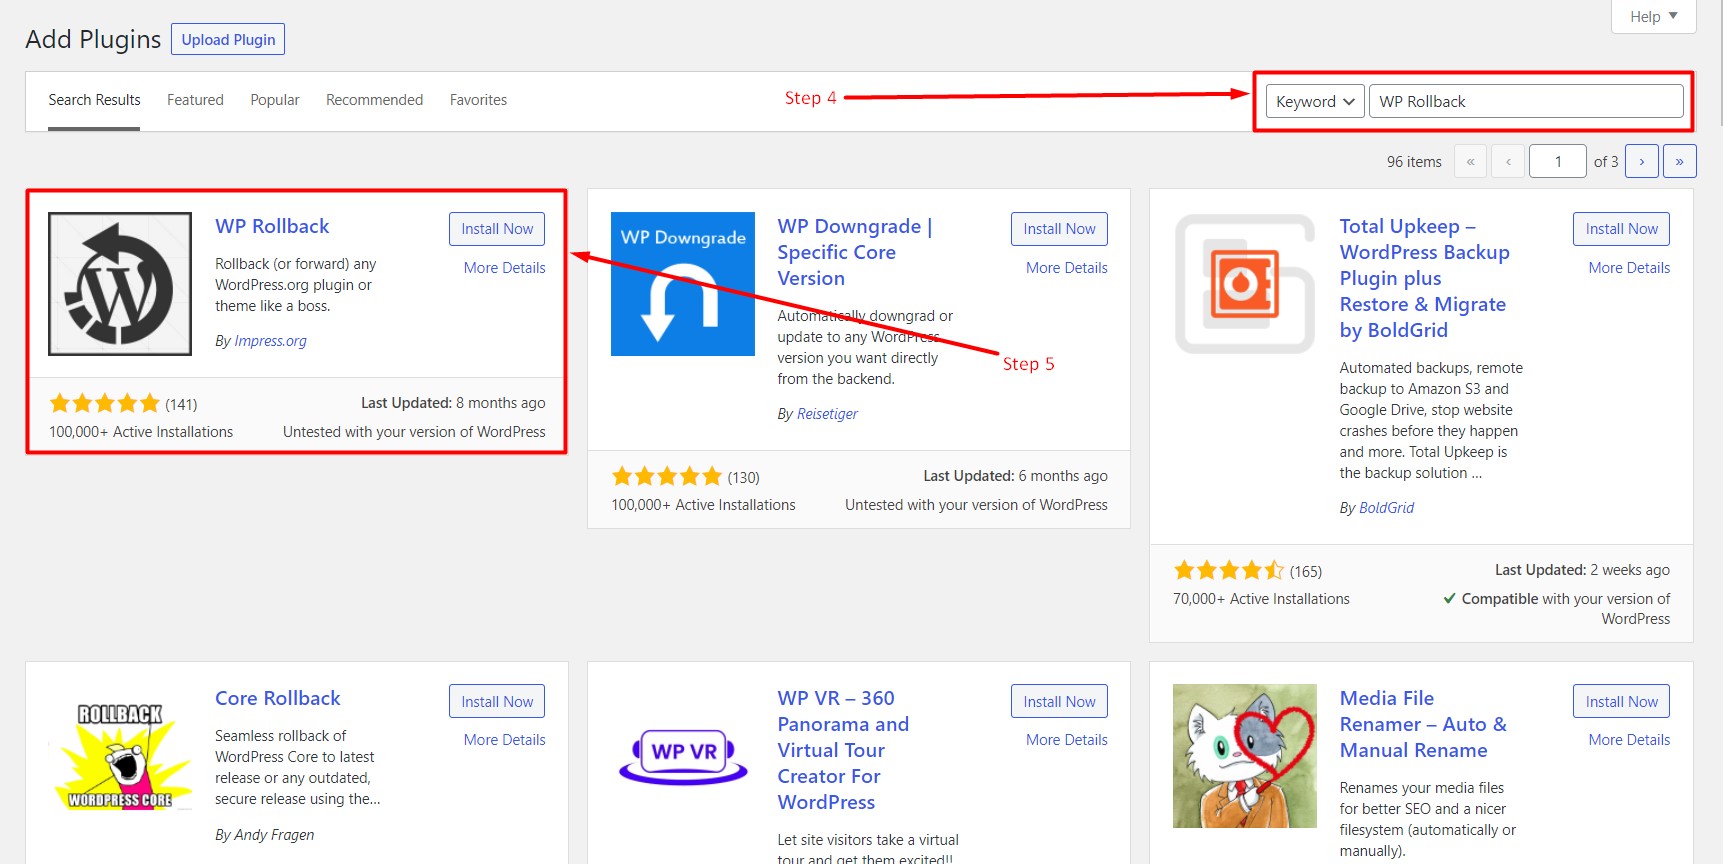This screenshot has height=864, width=1723.
Task: Open More Details for WP VR
Action: (1066, 740)
